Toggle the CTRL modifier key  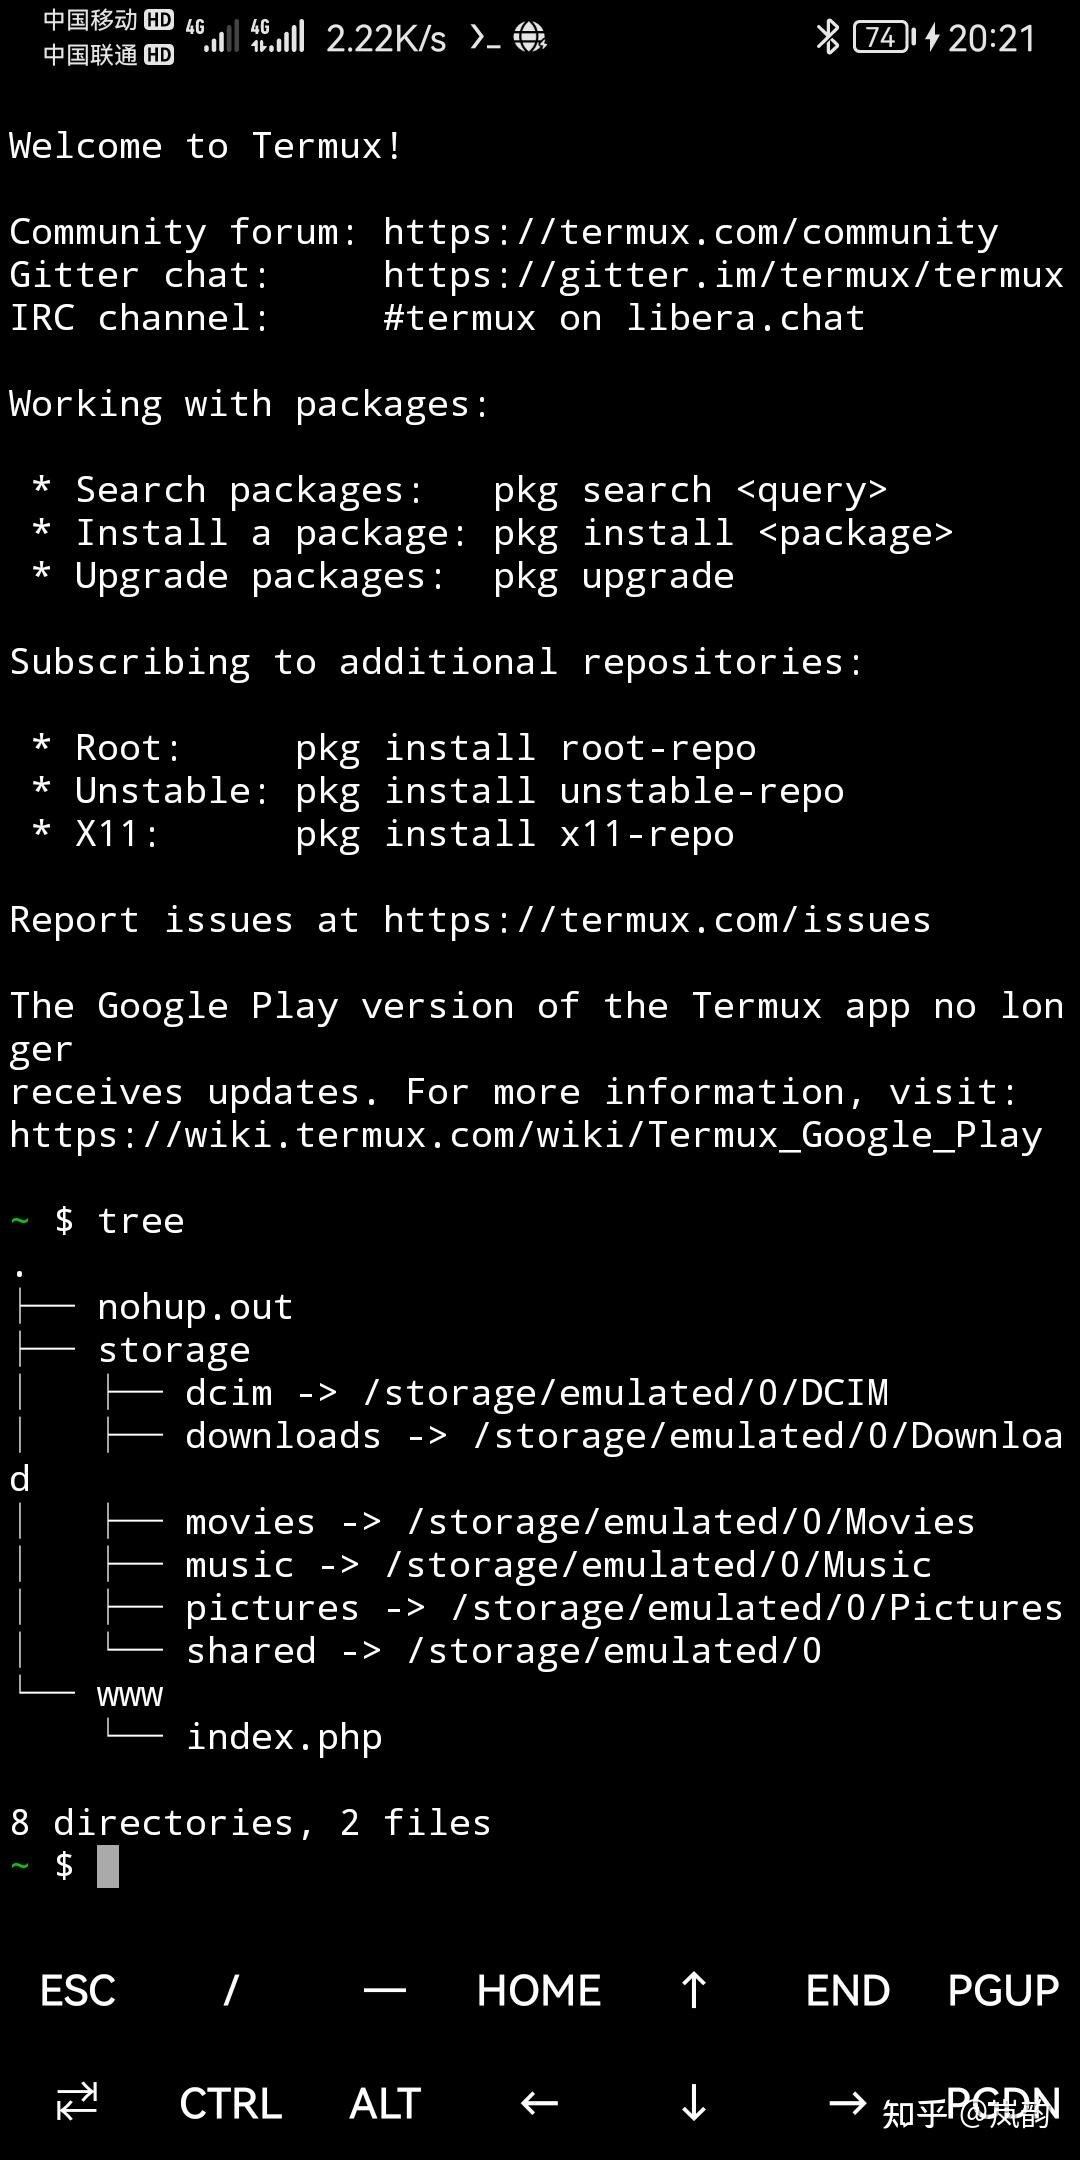point(230,2103)
